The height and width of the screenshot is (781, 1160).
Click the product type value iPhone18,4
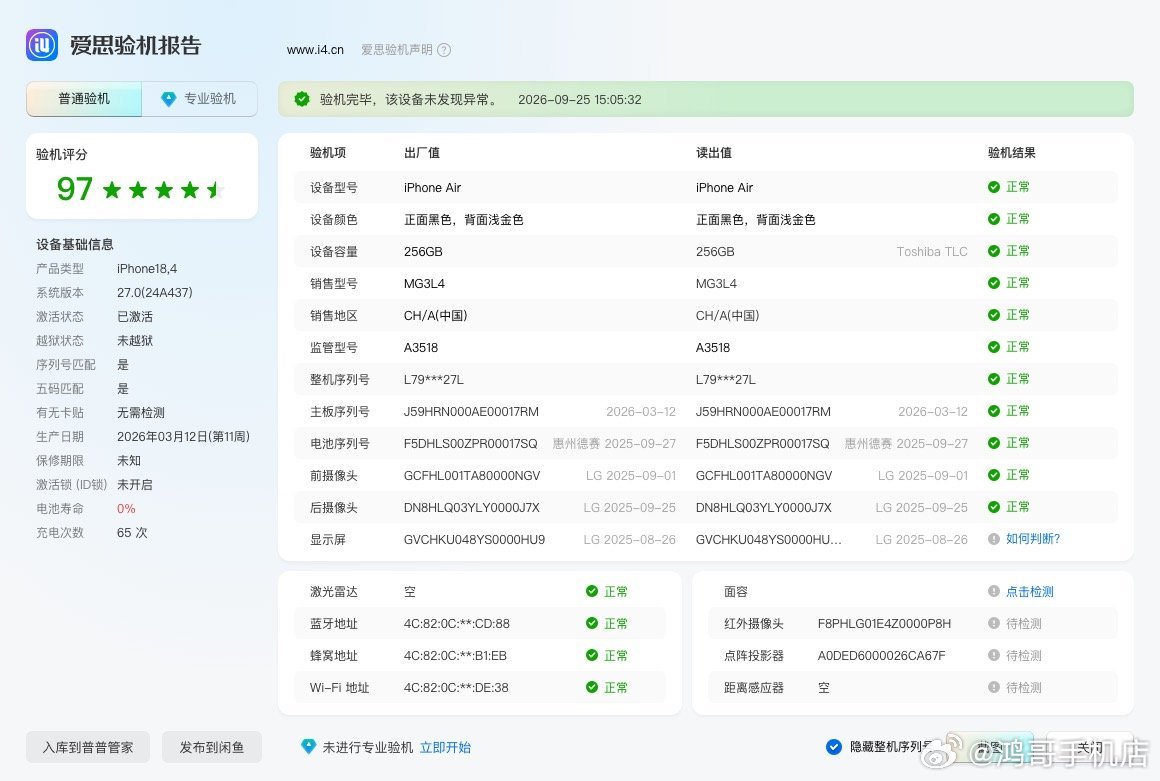tap(147, 268)
